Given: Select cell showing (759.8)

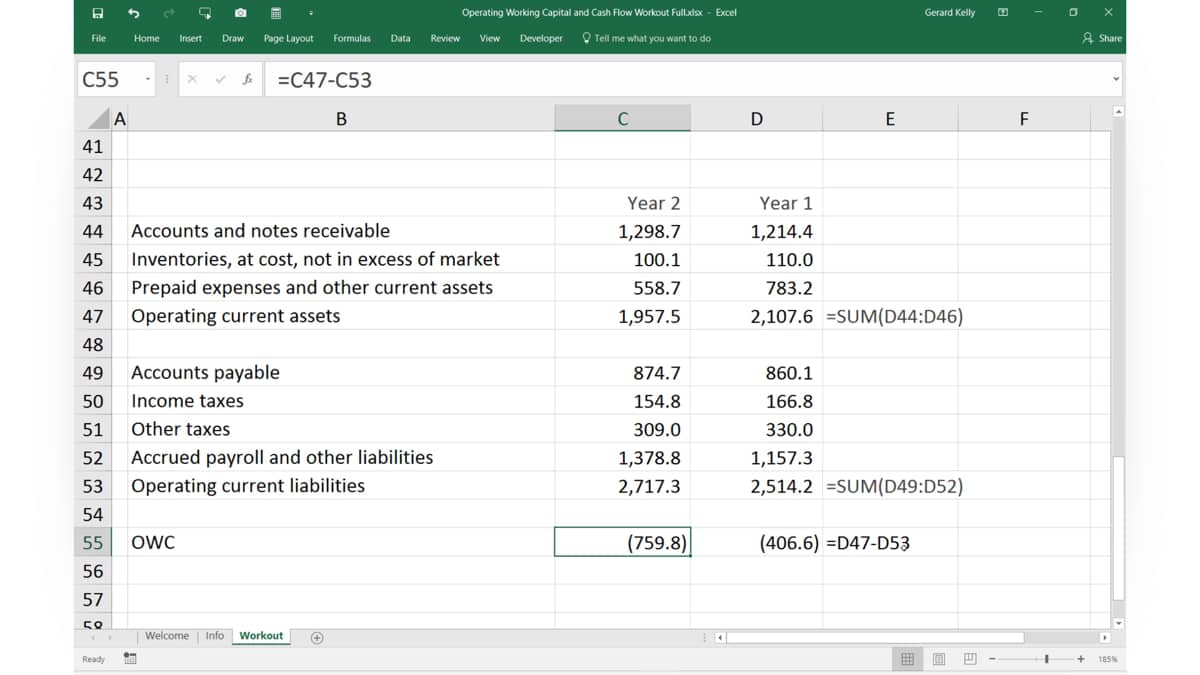Looking at the screenshot, I should click(x=622, y=543).
